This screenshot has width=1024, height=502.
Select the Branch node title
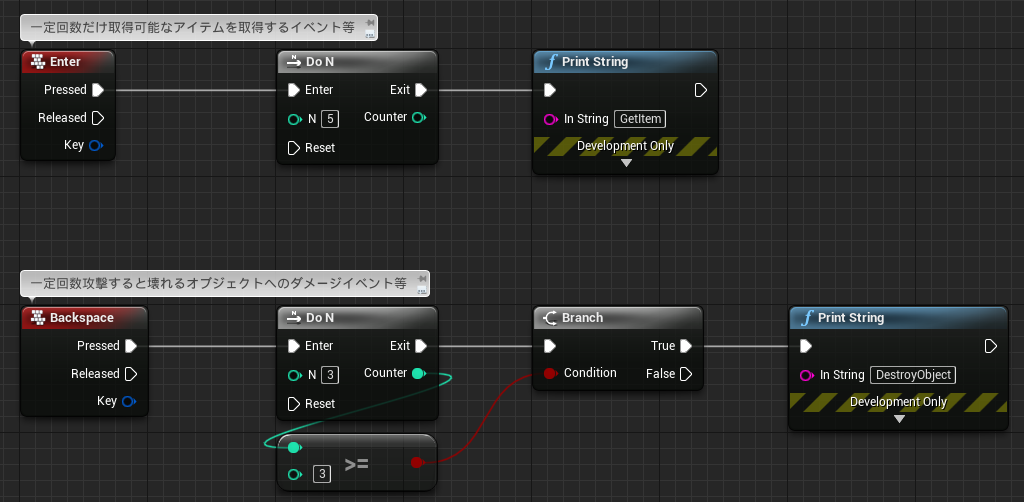(x=583, y=317)
